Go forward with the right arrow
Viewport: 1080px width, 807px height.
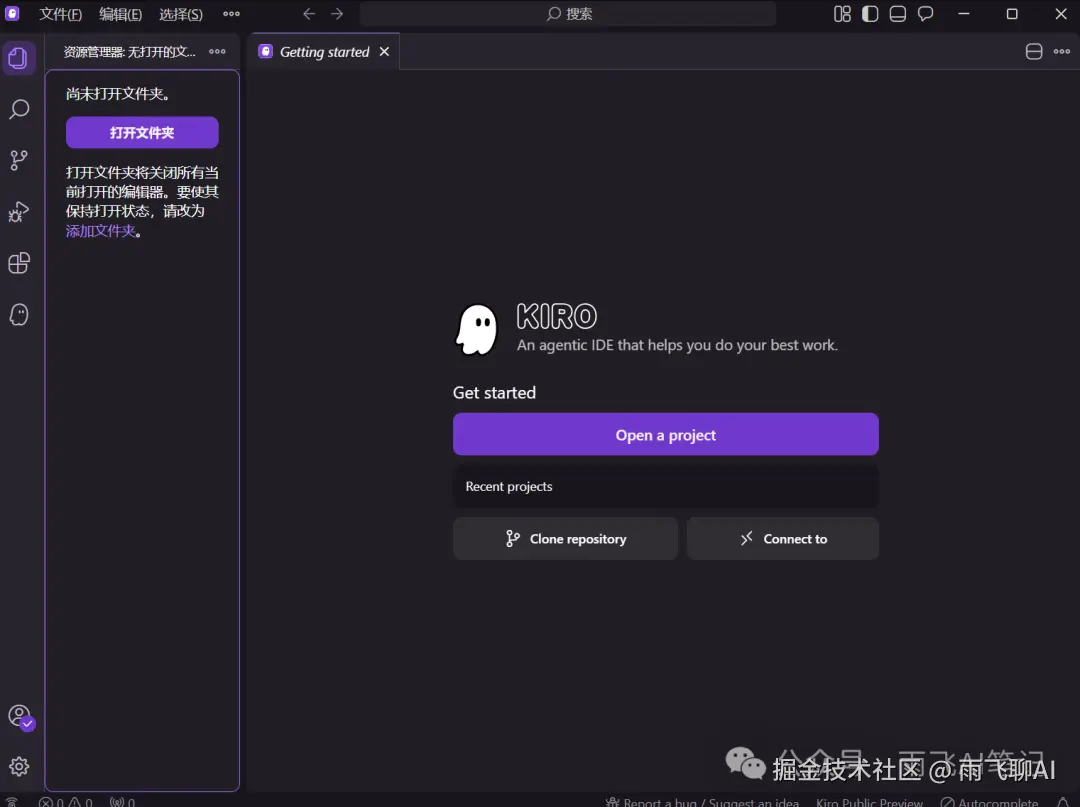click(337, 14)
